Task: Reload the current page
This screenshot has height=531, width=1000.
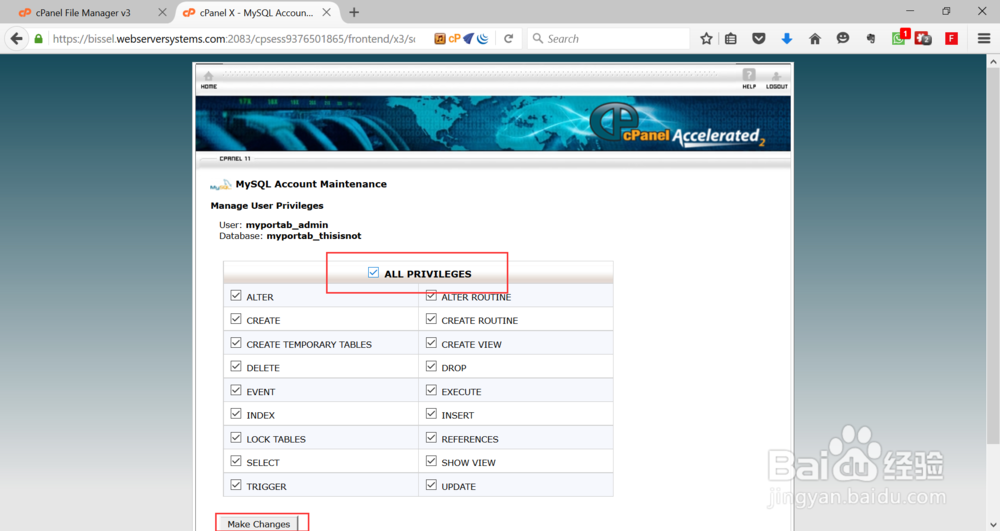Action: point(508,39)
